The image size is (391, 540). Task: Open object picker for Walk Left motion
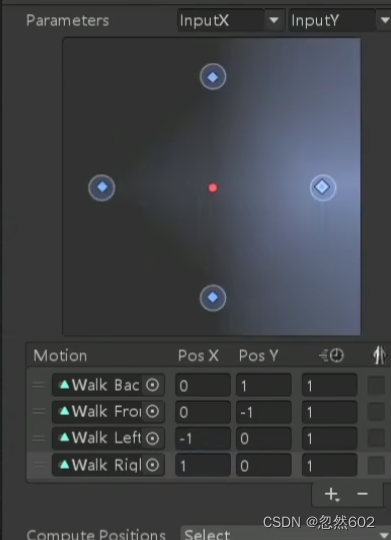pyautogui.click(x=152, y=438)
